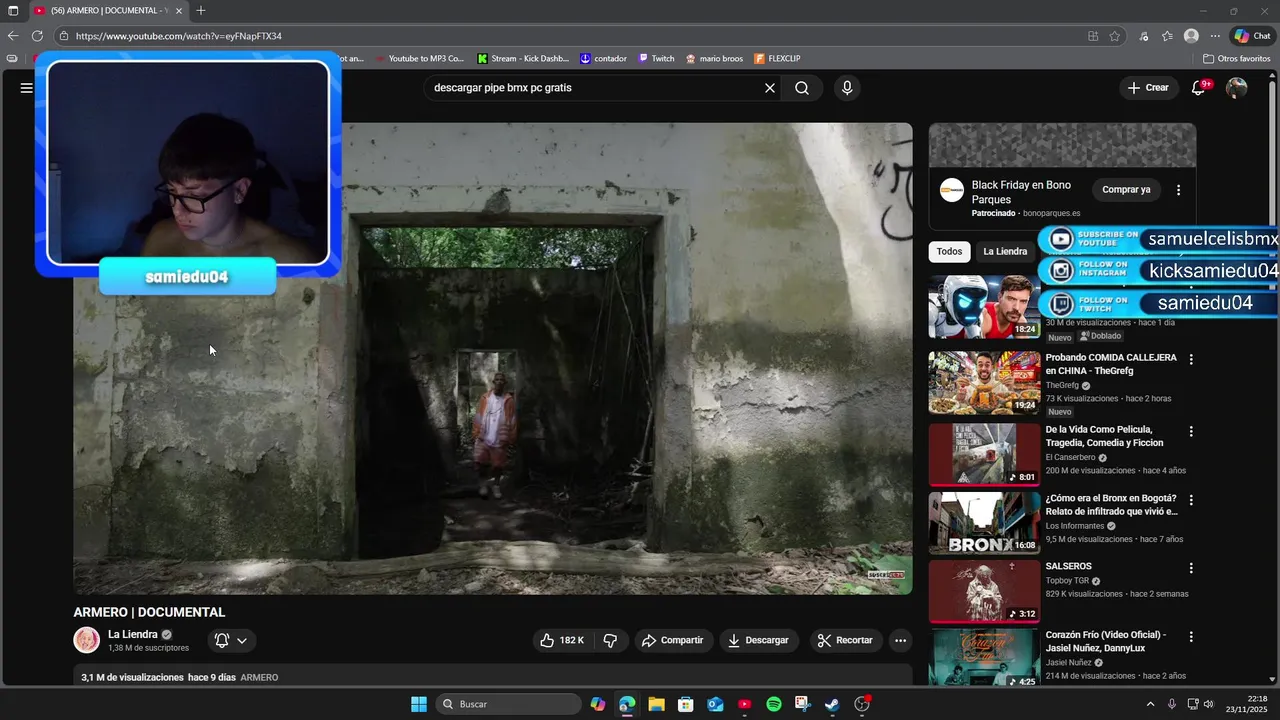Viewport: 1280px width, 720px height.
Task: Show hidden system tray icons
Action: pos(1150,704)
